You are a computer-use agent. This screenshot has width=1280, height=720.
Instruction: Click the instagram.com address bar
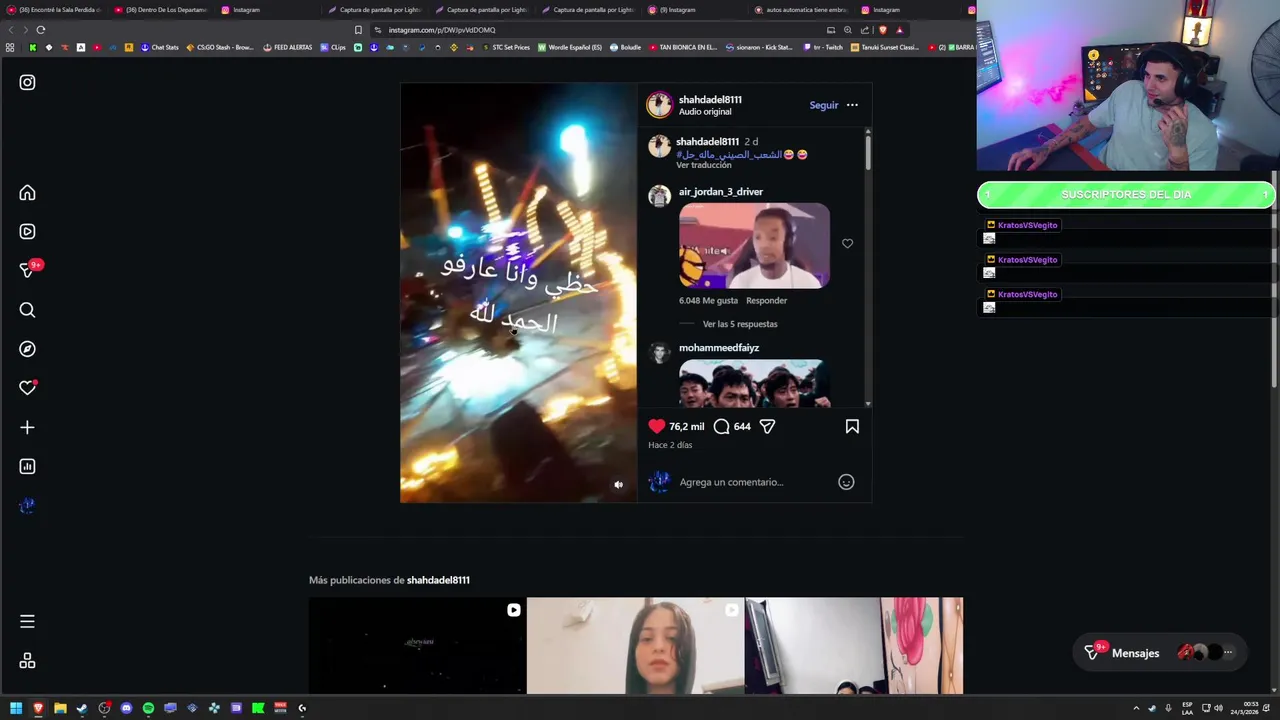[600, 30]
